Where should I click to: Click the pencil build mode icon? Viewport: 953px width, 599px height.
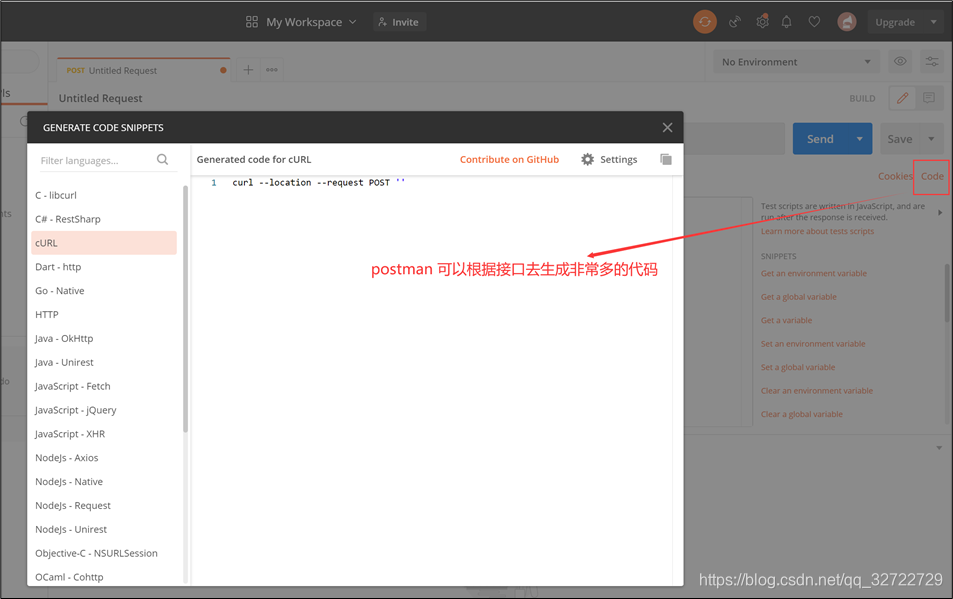point(903,98)
